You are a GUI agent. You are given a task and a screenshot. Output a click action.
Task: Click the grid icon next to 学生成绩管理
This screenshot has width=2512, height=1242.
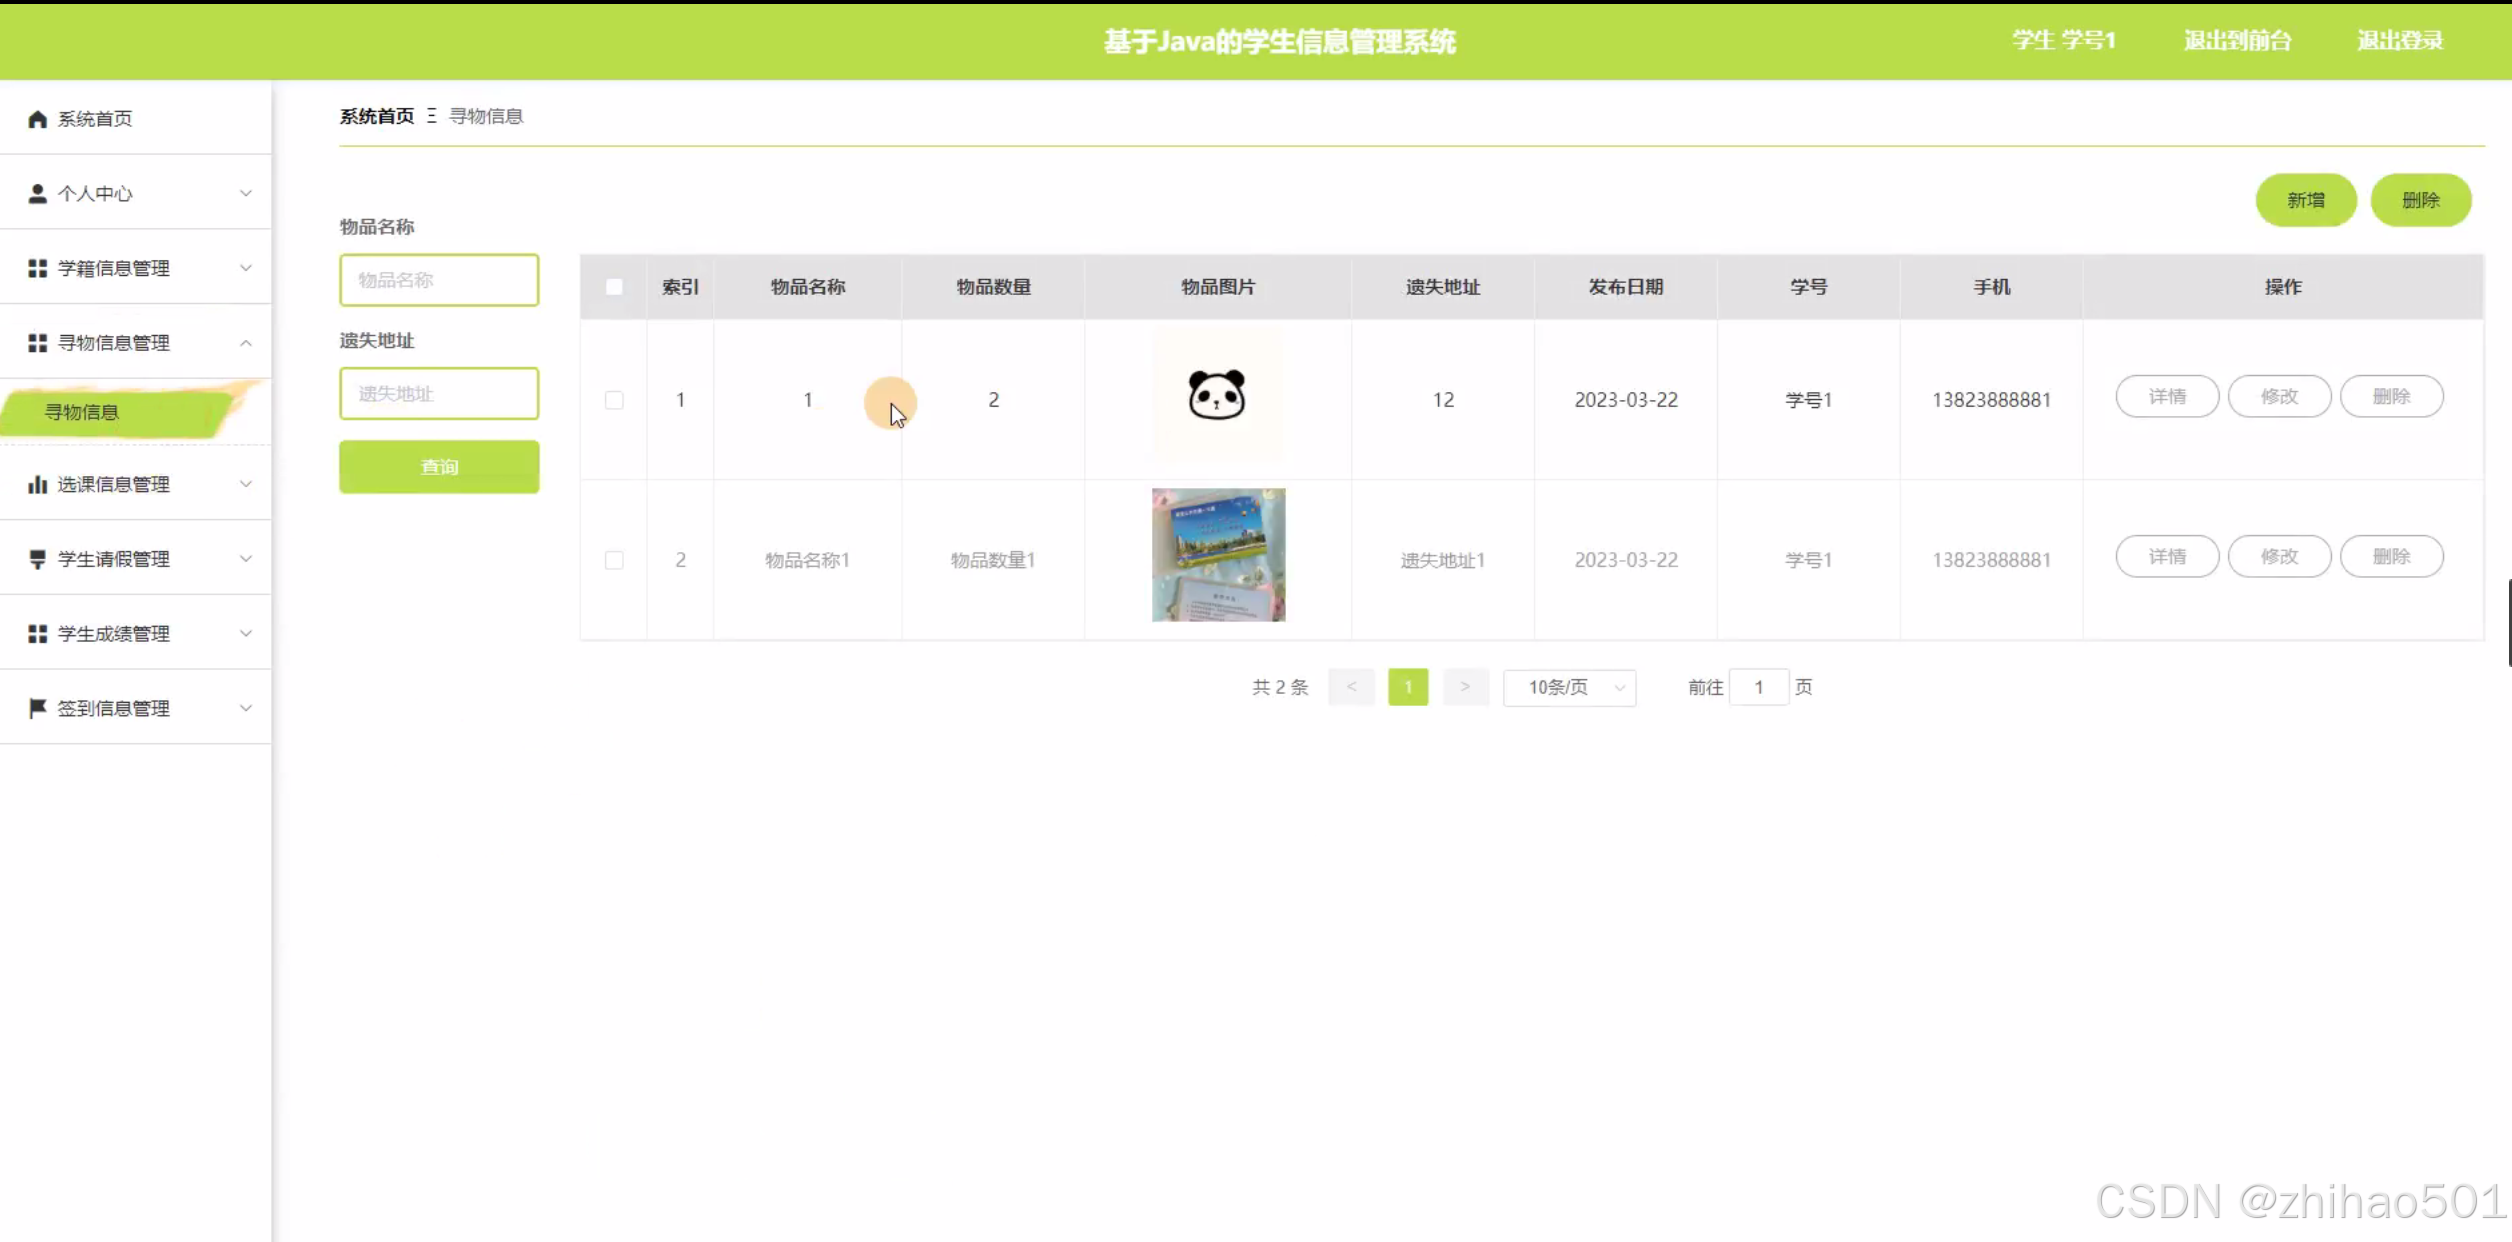38,634
